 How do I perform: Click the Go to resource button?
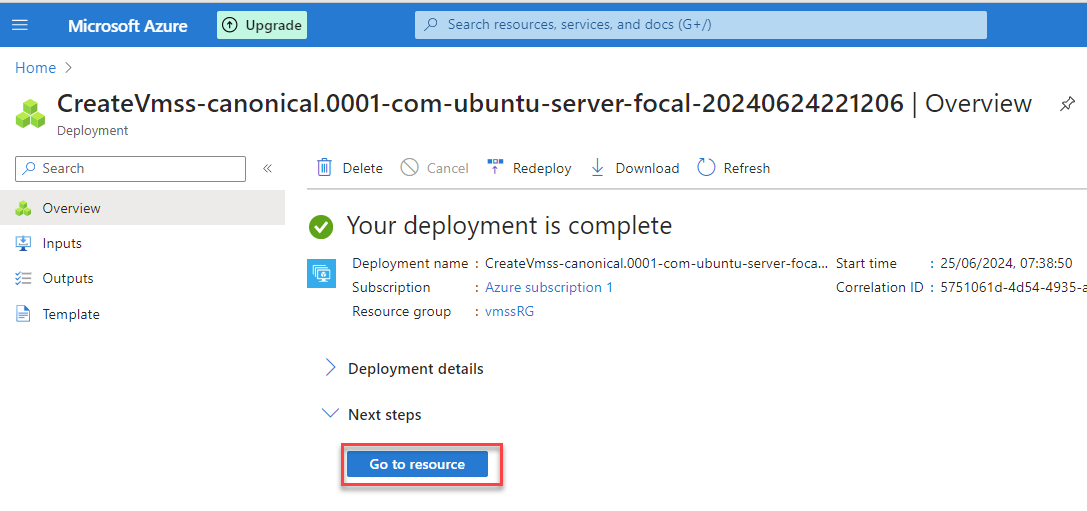(x=417, y=464)
